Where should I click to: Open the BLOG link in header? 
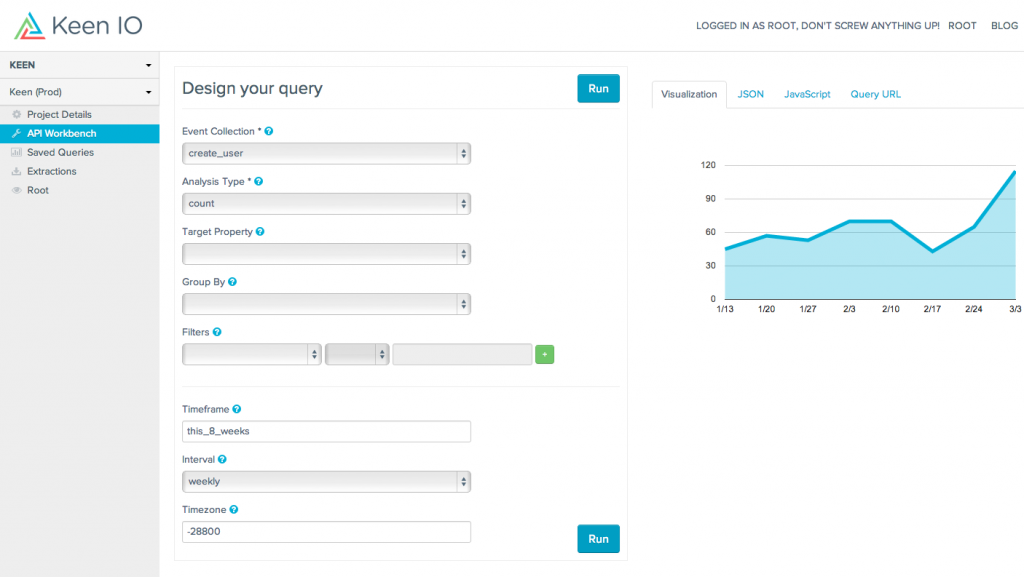(x=1003, y=26)
